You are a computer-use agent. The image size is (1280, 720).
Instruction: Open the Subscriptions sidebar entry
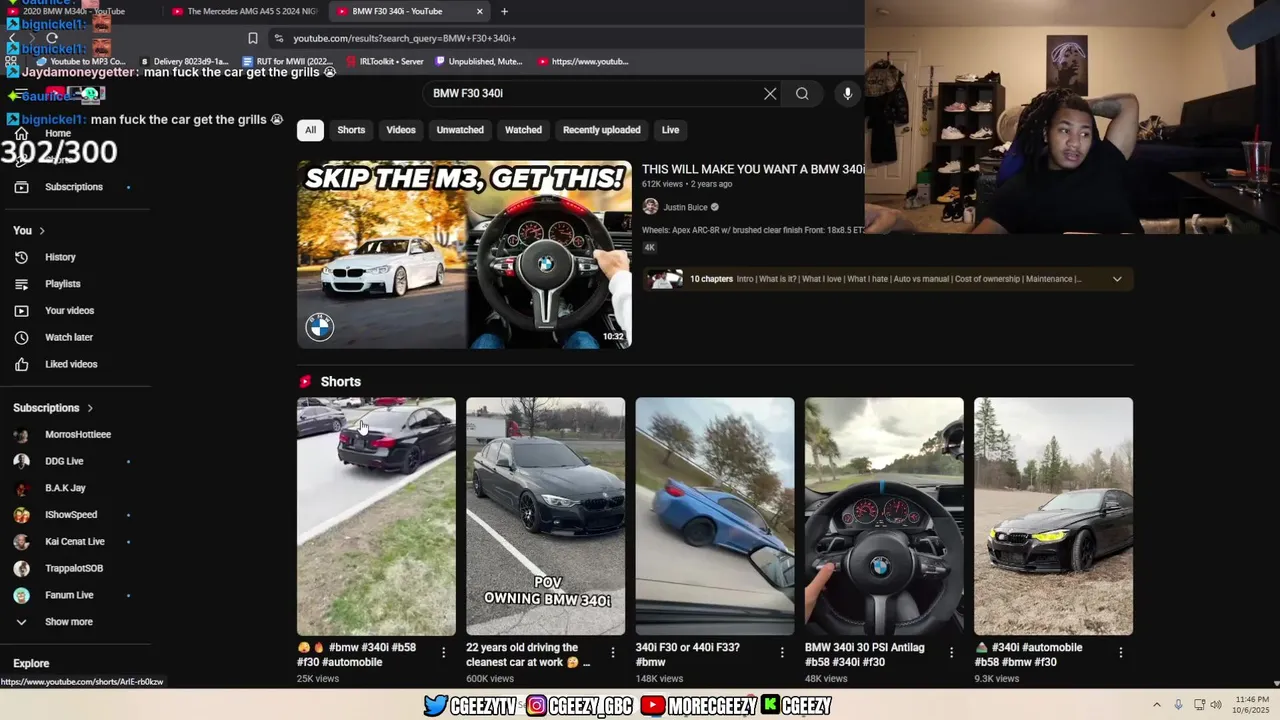[73, 187]
